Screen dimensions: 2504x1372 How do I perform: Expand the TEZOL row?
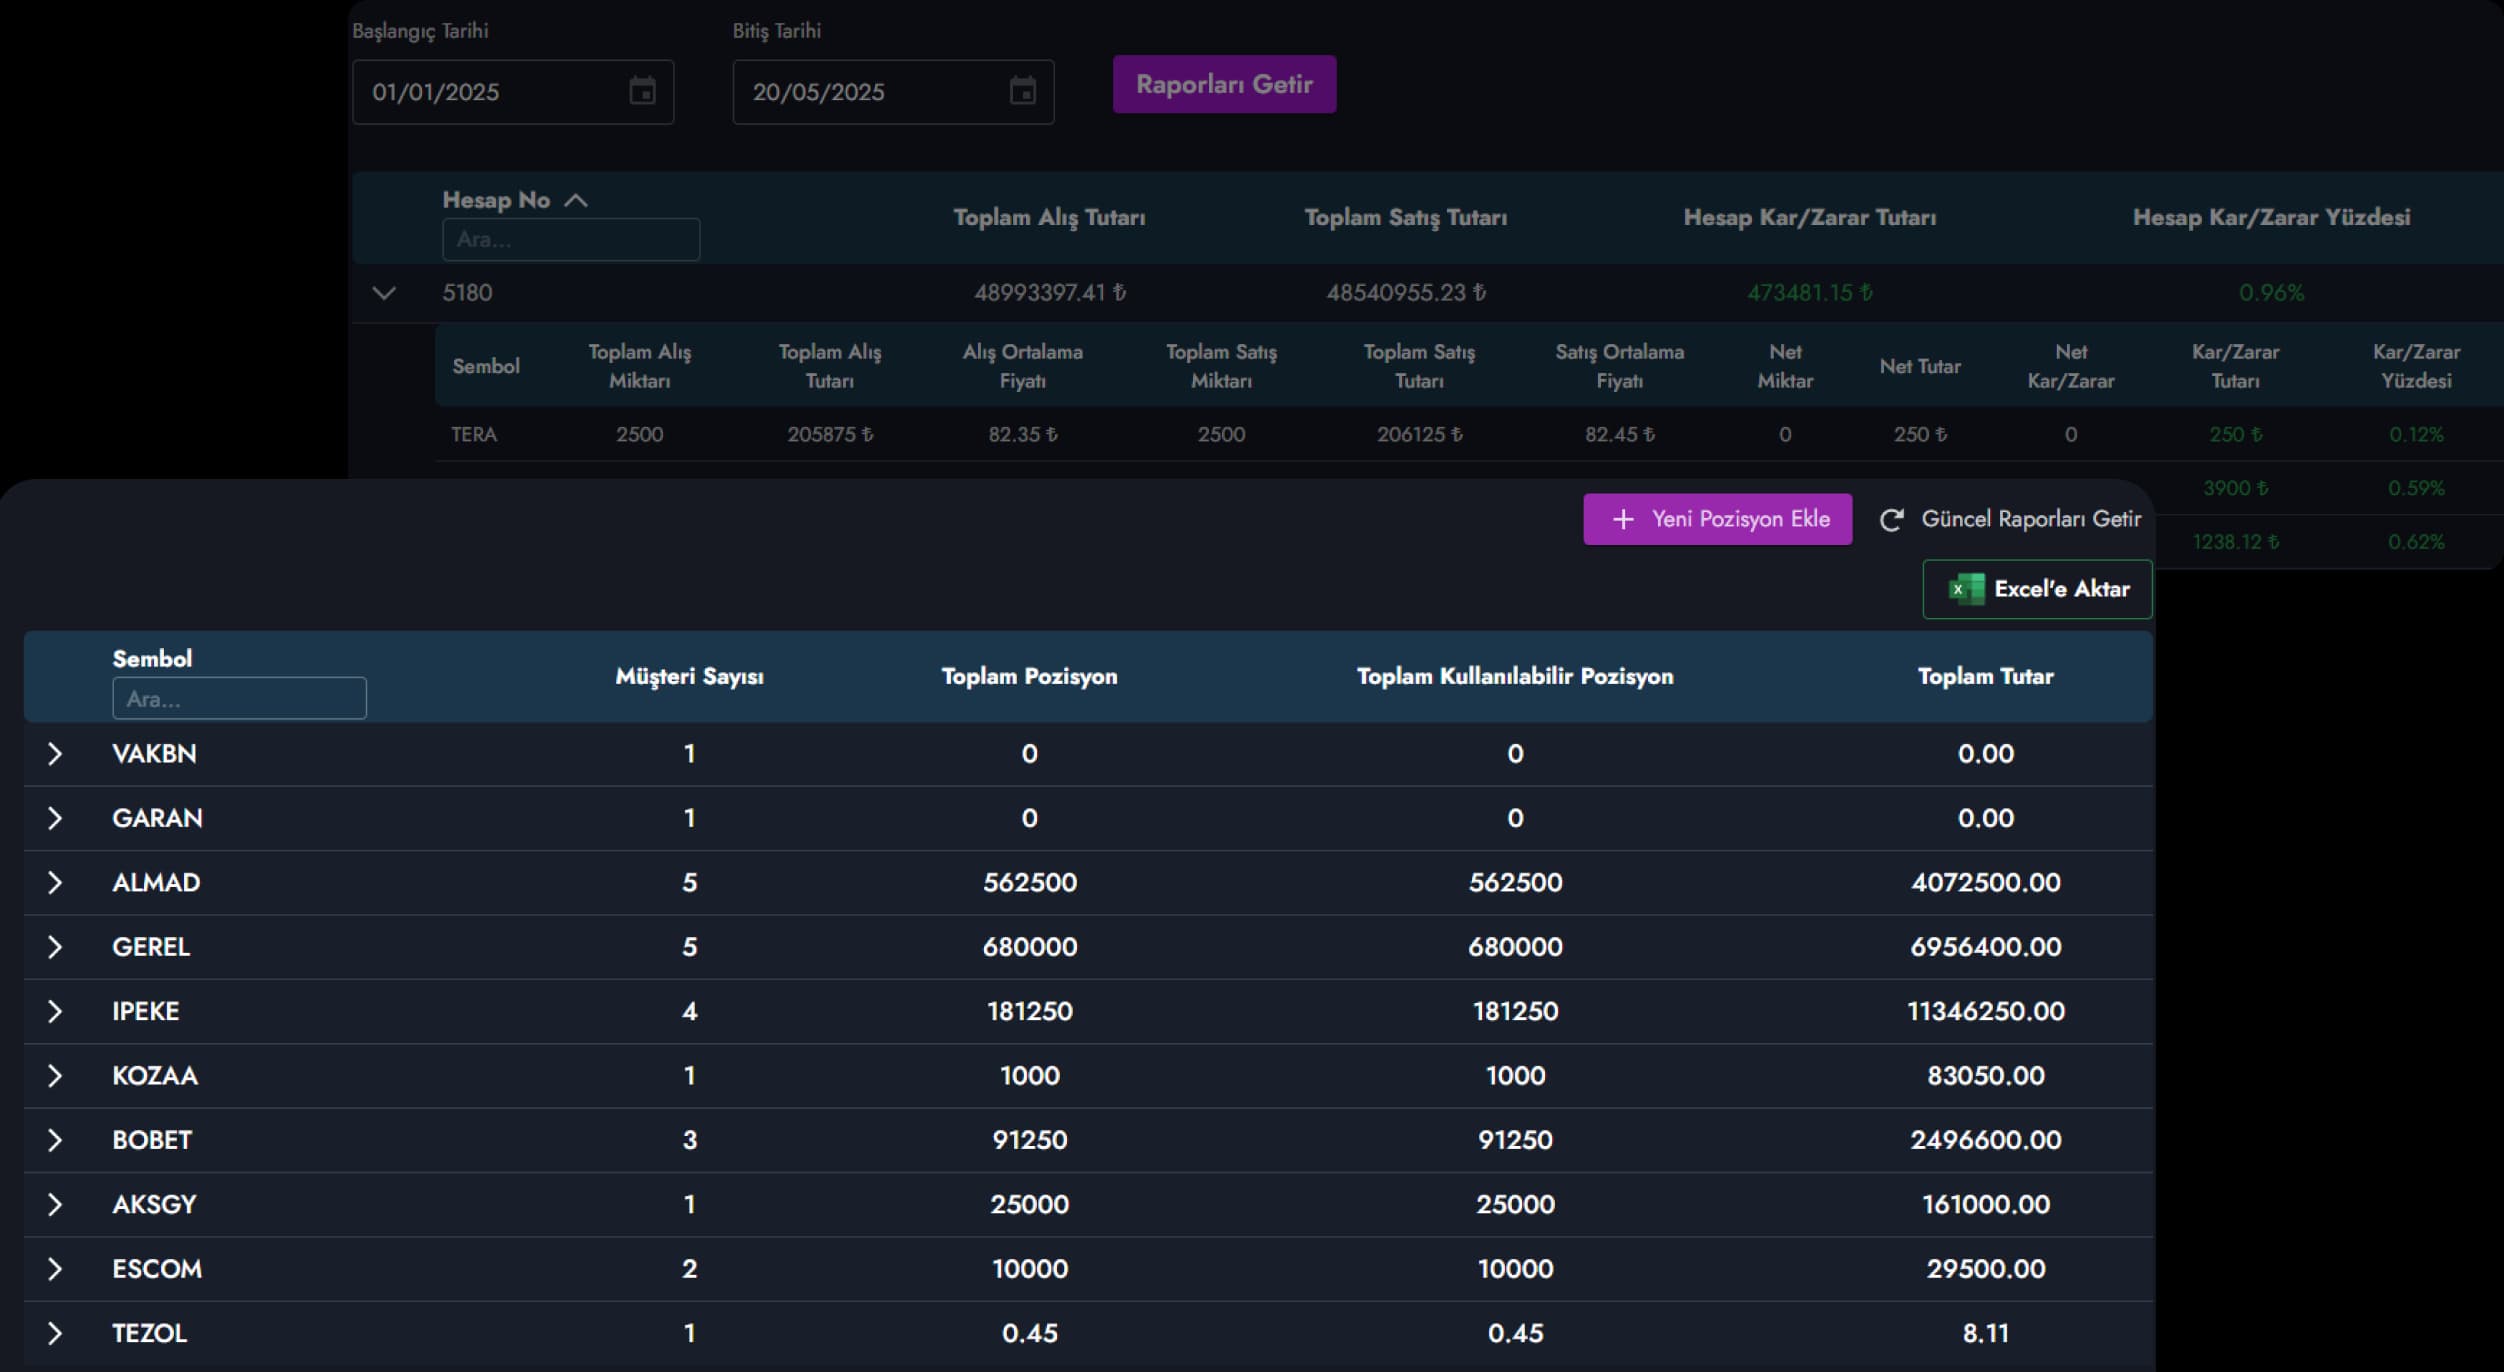pyautogui.click(x=55, y=1333)
